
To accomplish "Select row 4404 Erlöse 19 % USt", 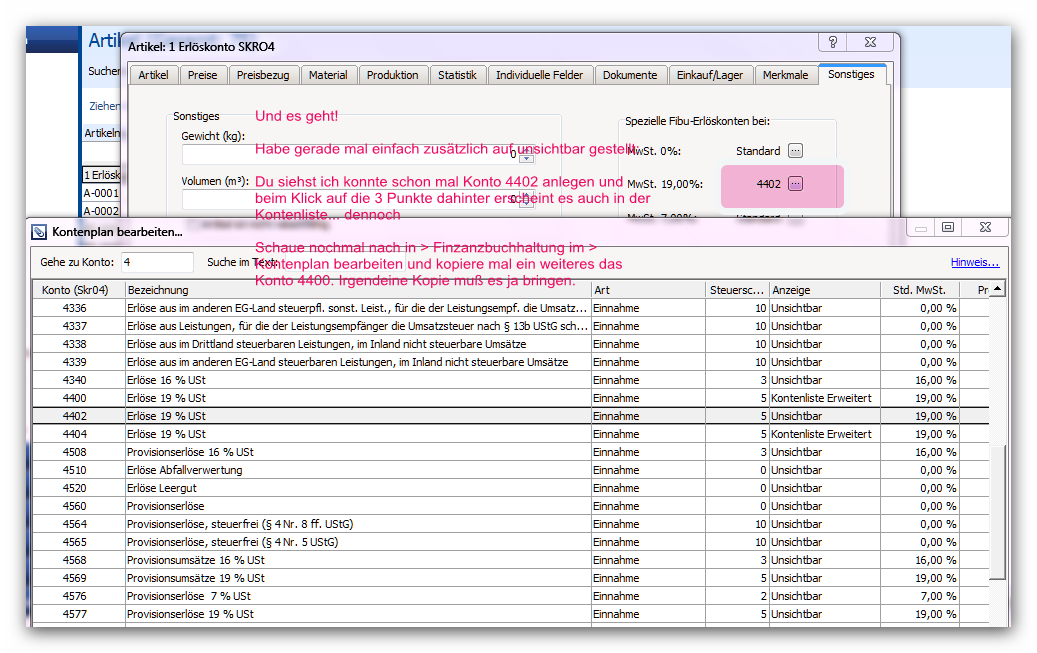I will [511, 434].
